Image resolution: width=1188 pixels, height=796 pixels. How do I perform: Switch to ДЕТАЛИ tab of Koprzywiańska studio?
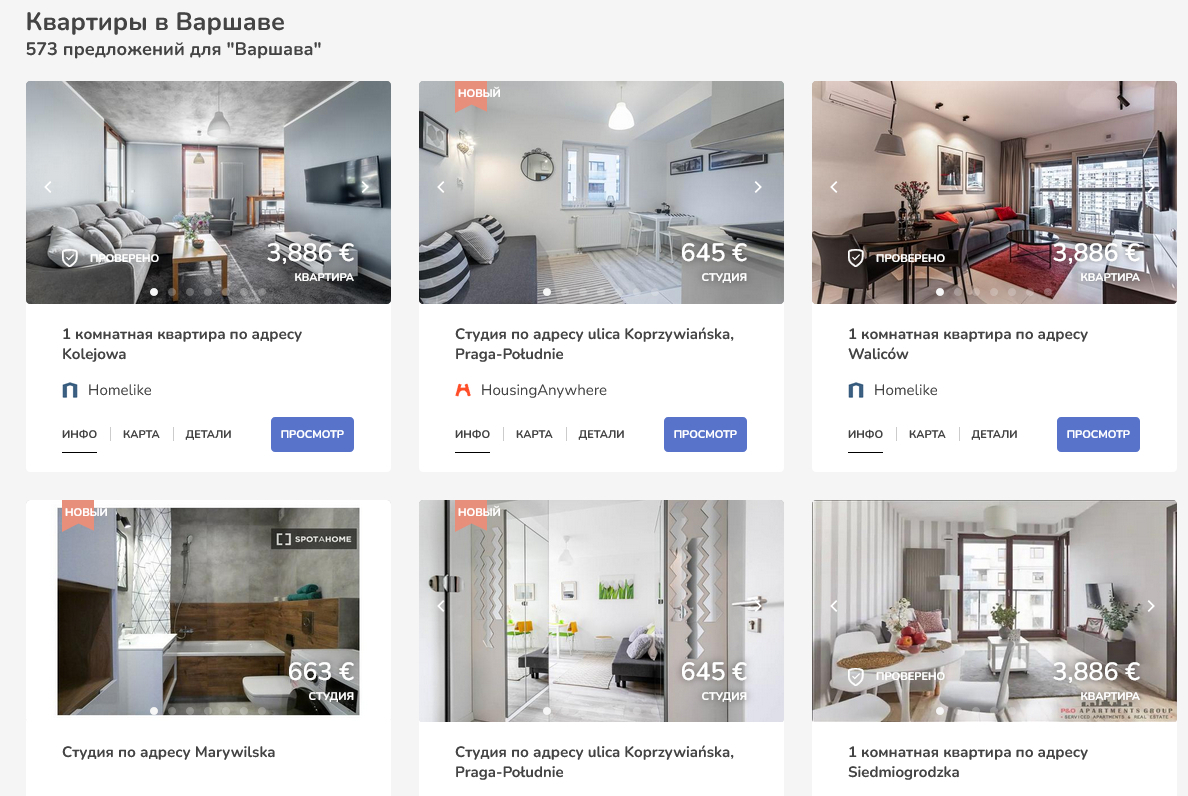click(x=601, y=434)
